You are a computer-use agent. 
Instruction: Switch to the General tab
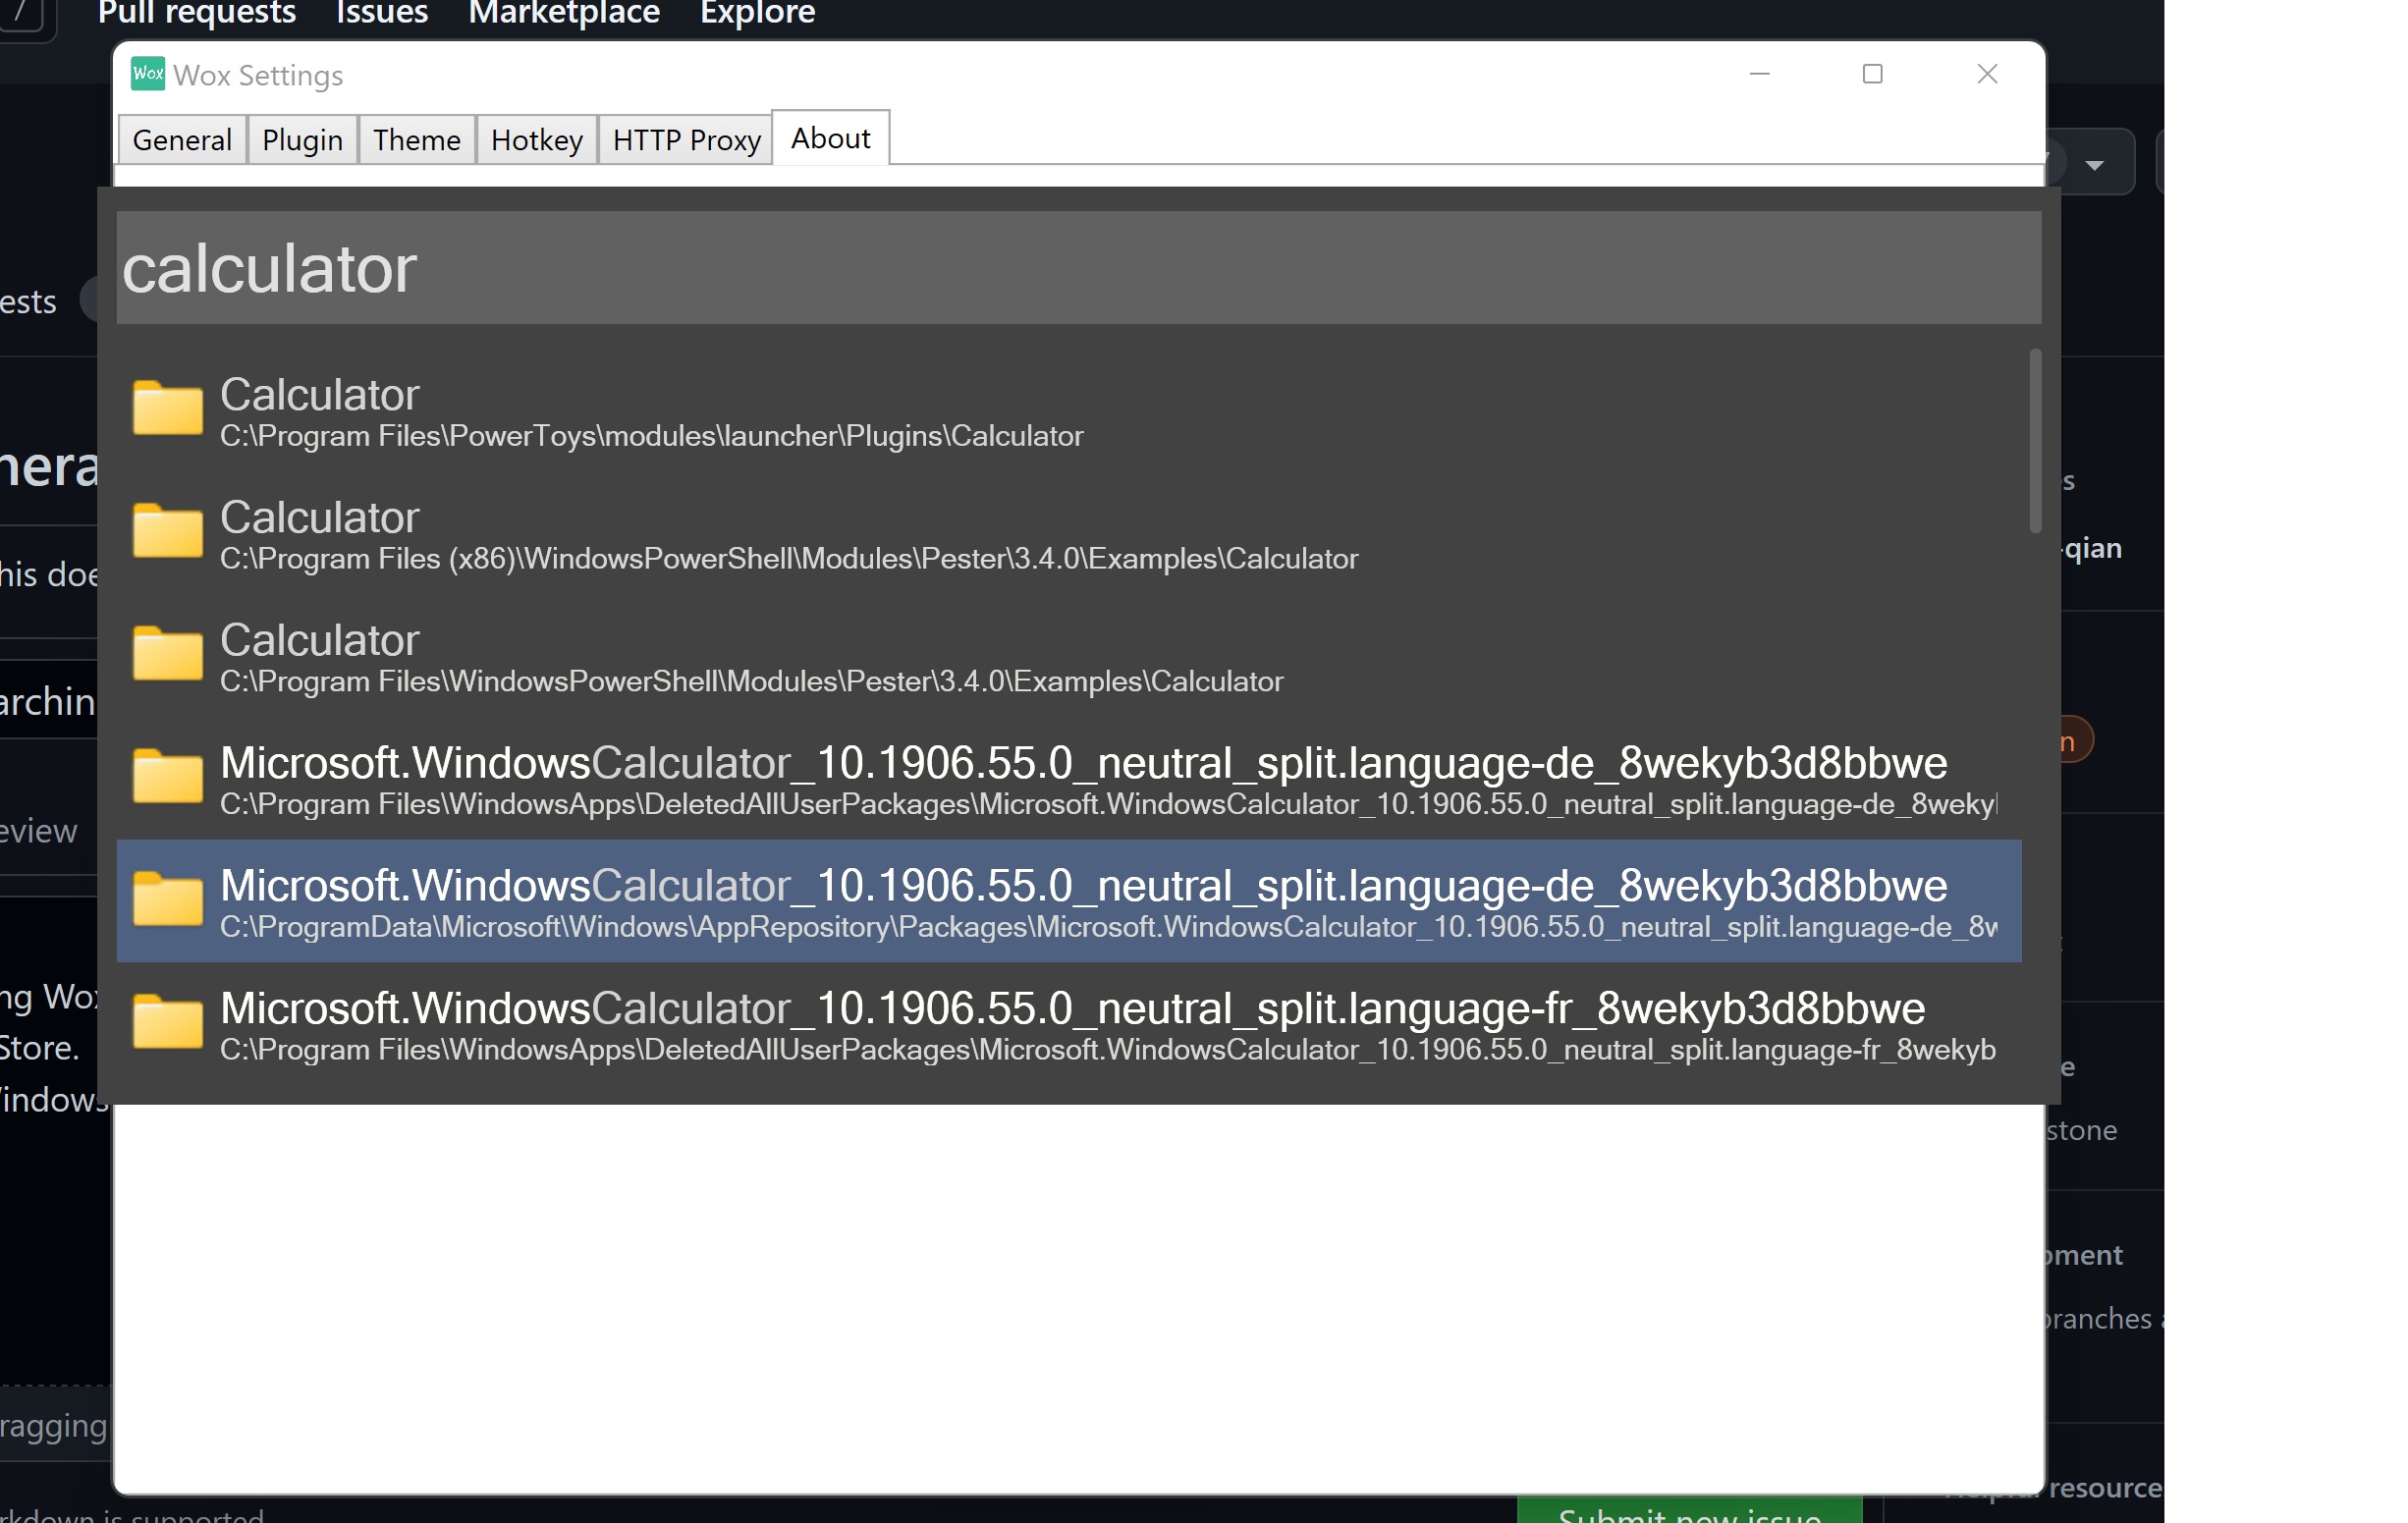point(181,140)
